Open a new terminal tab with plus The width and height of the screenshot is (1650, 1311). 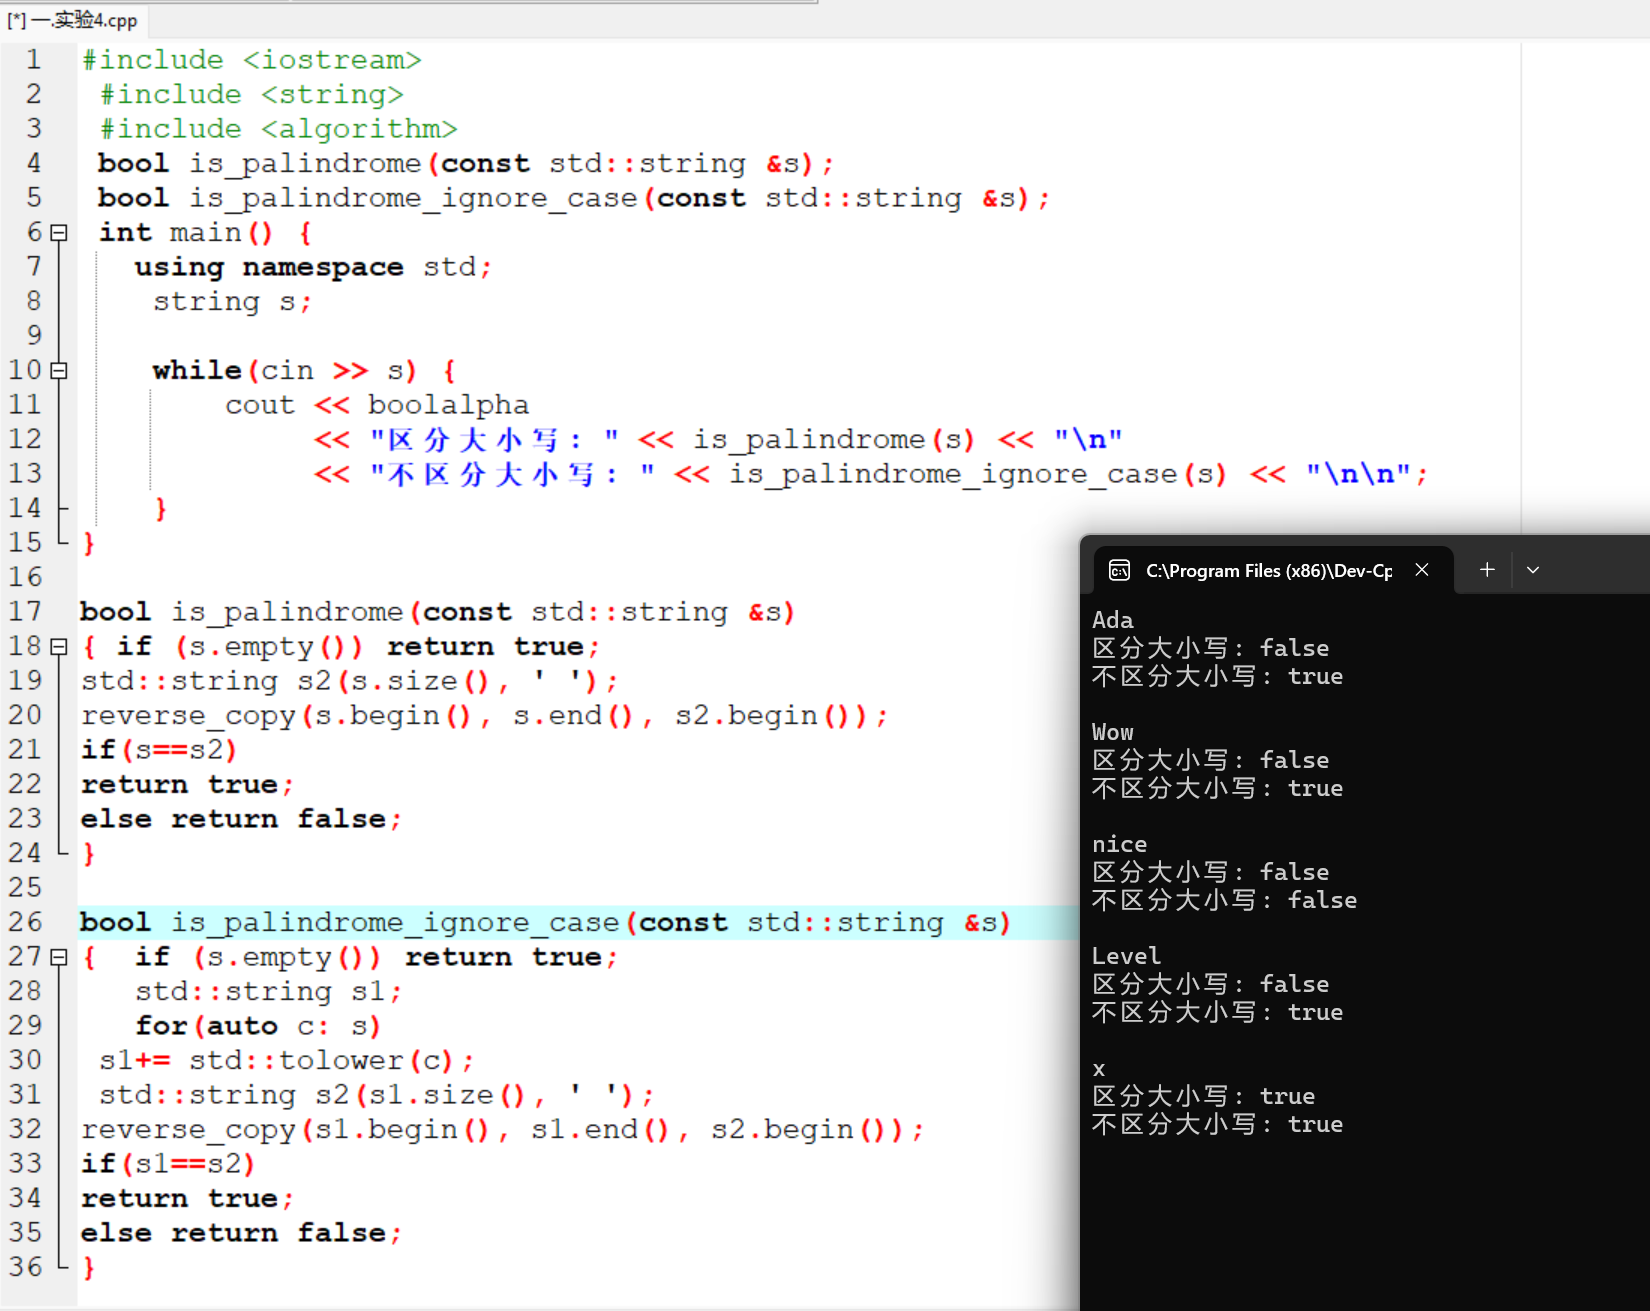tap(1487, 570)
